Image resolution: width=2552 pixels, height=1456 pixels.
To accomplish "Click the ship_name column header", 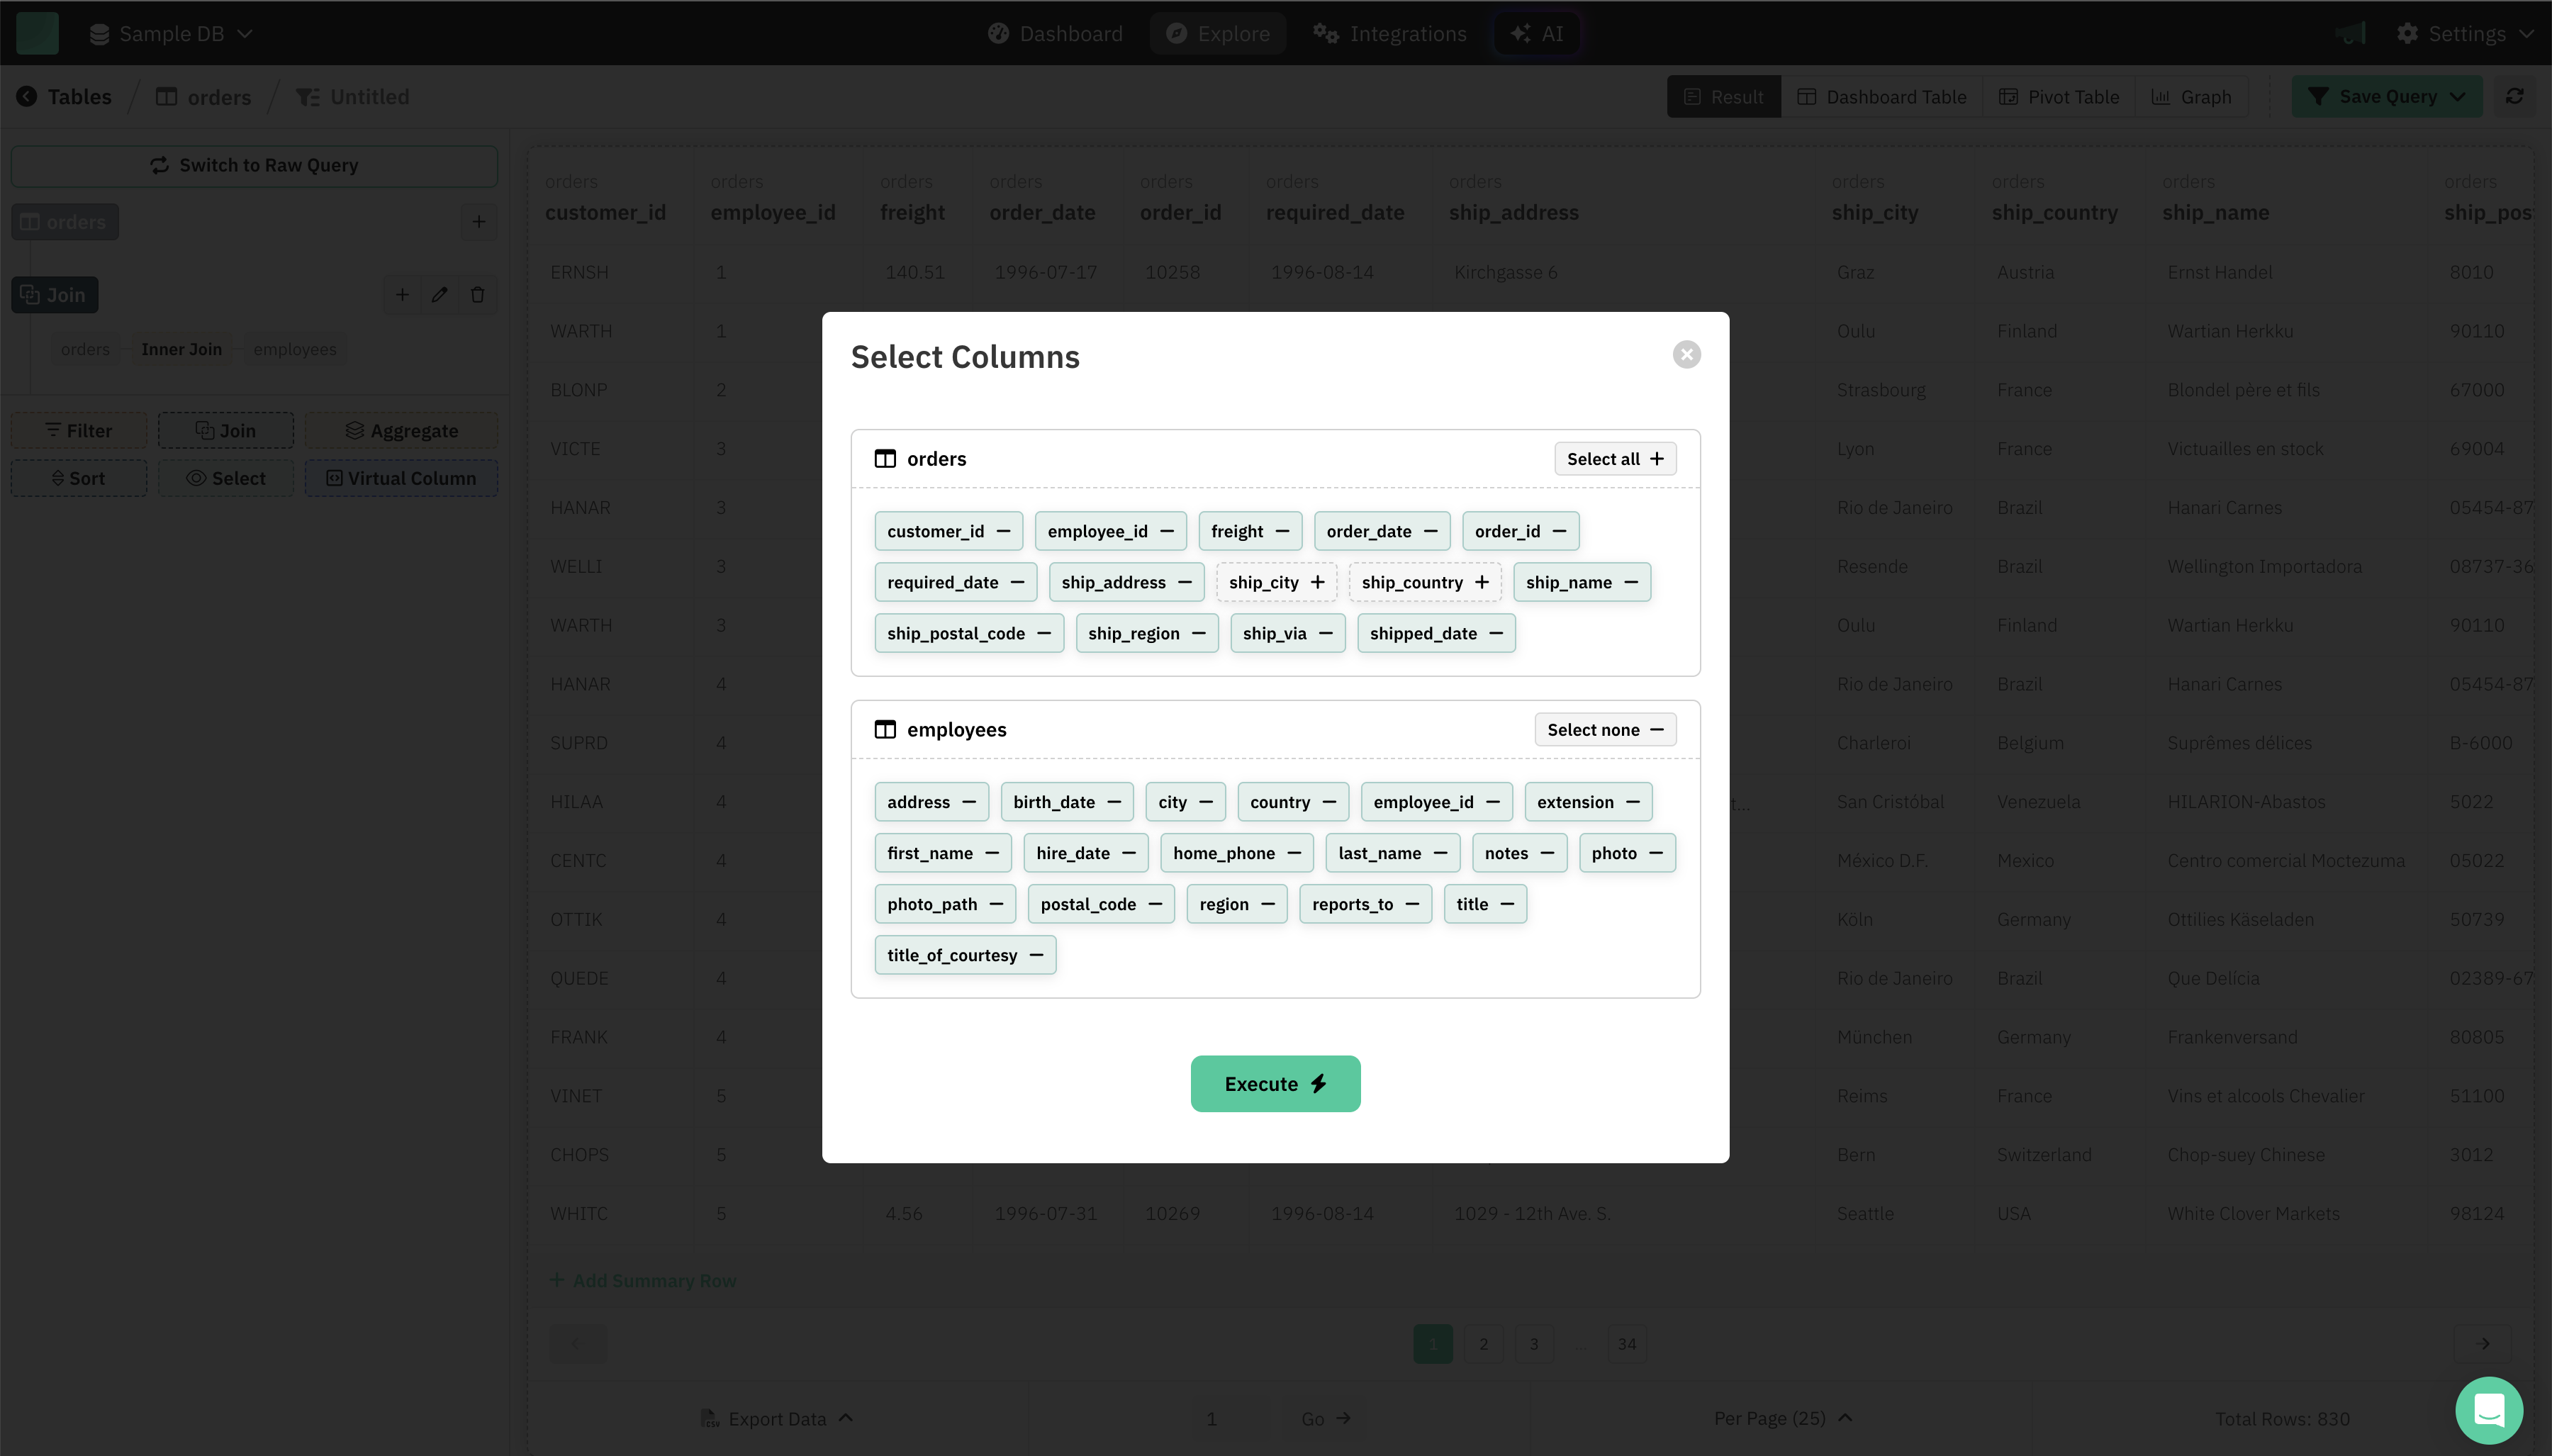I will pos(2215,212).
